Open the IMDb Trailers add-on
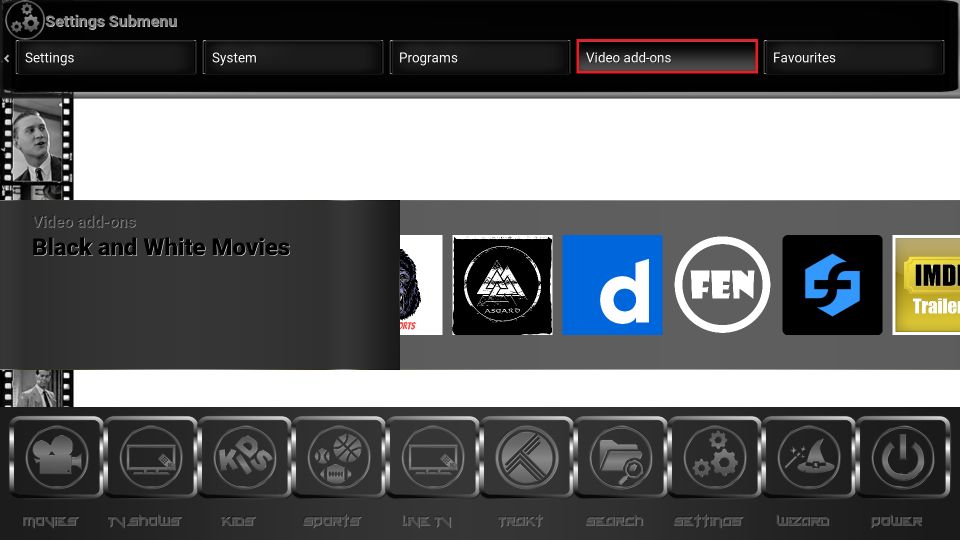 pyautogui.click(x=926, y=285)
